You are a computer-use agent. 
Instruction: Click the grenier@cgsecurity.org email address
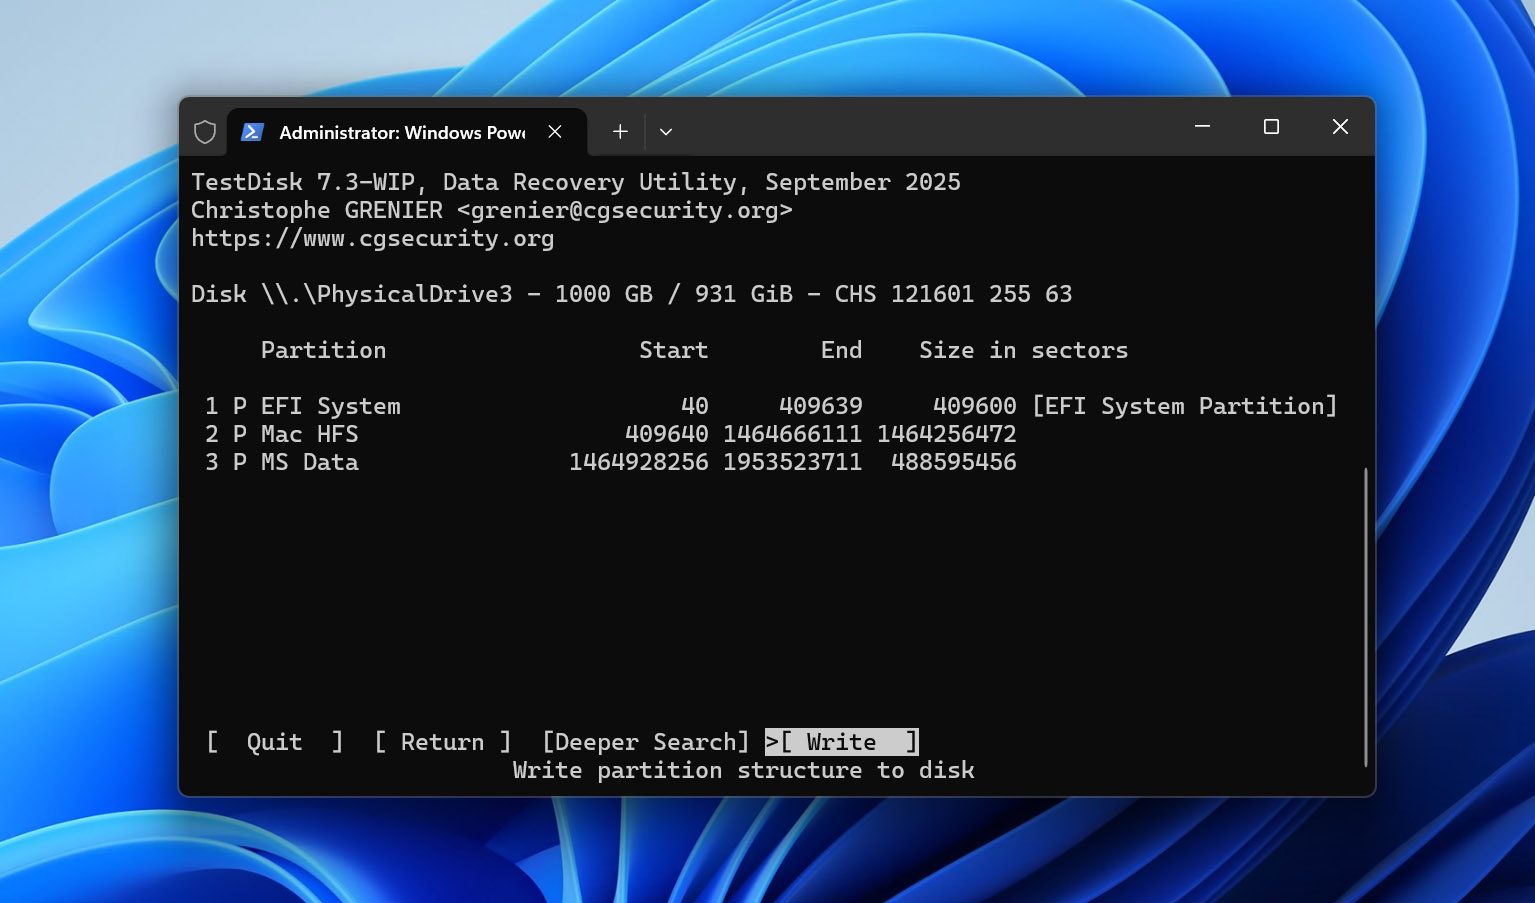625,210
